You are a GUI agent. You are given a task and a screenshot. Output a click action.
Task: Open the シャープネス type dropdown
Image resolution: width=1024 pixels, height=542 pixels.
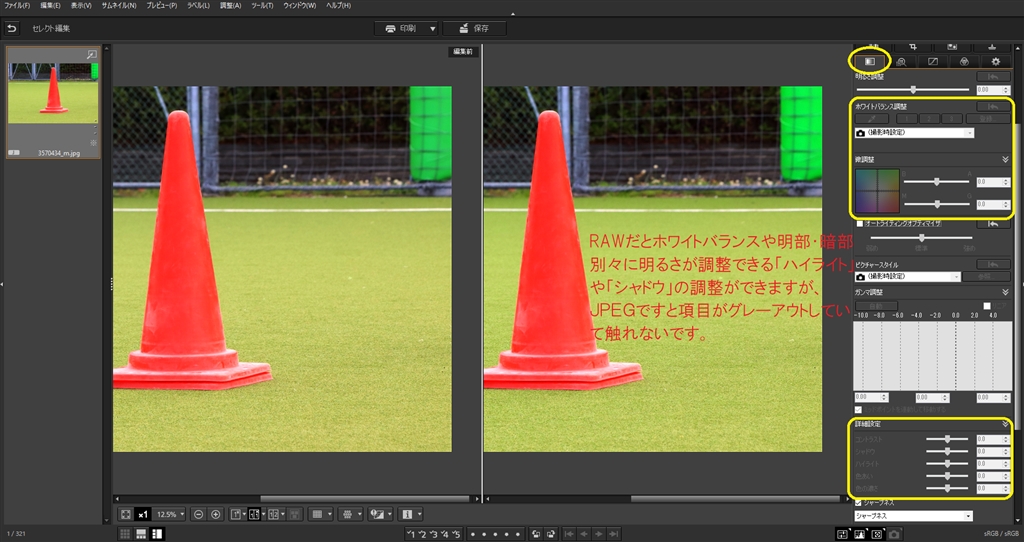tap(912, 516)
